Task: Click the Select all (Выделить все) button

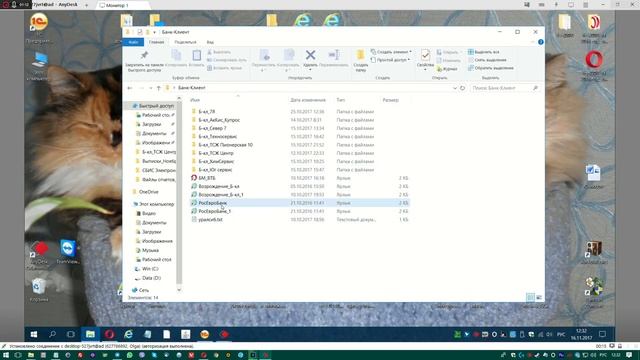Action: pyautogui.click(x=484, y=52)
